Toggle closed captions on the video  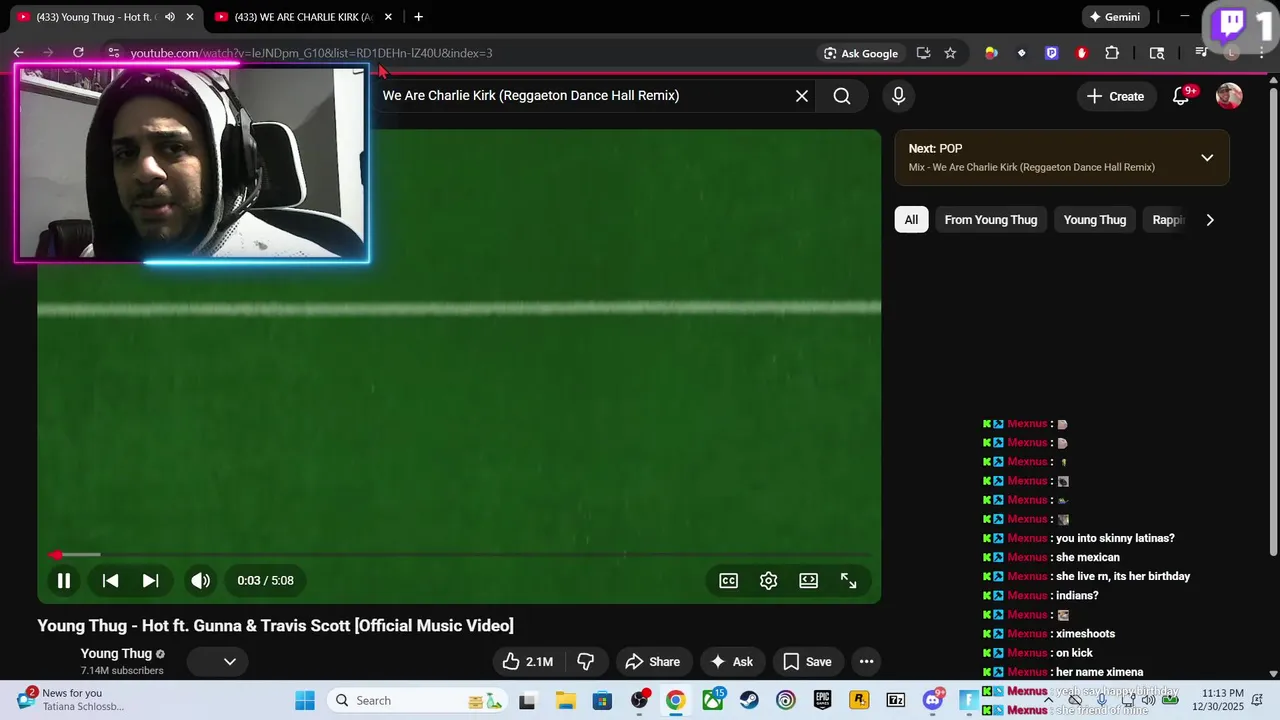[729, 580]
